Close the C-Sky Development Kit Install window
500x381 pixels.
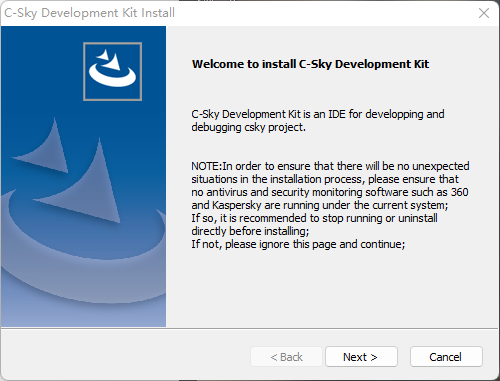484,13
